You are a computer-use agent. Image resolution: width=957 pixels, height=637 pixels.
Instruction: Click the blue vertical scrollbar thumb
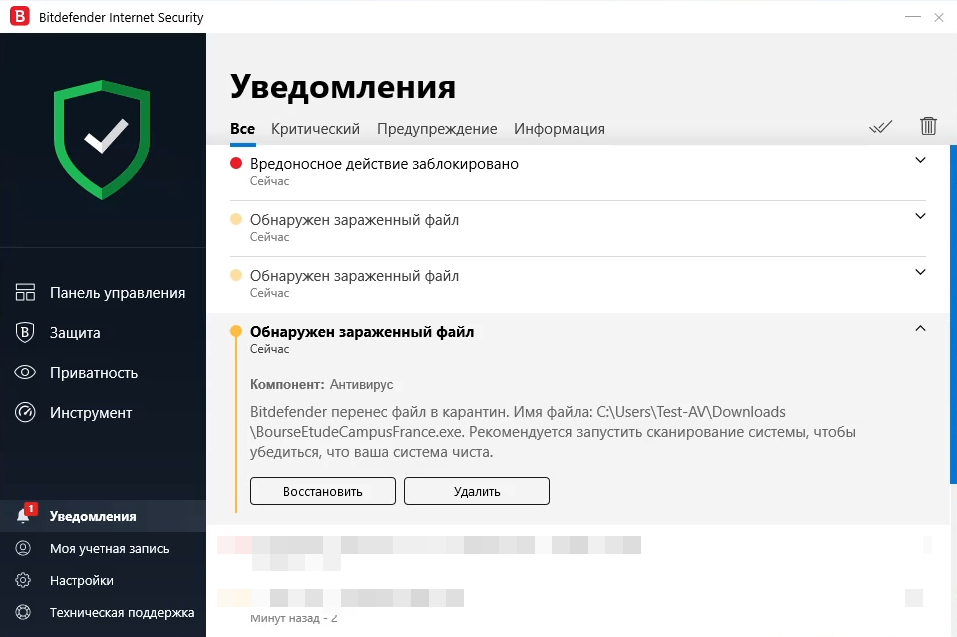pos(953,314)
